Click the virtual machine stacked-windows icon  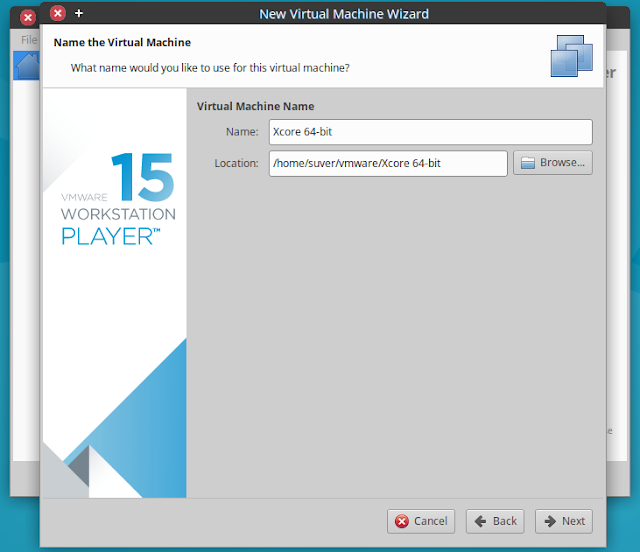571,56
